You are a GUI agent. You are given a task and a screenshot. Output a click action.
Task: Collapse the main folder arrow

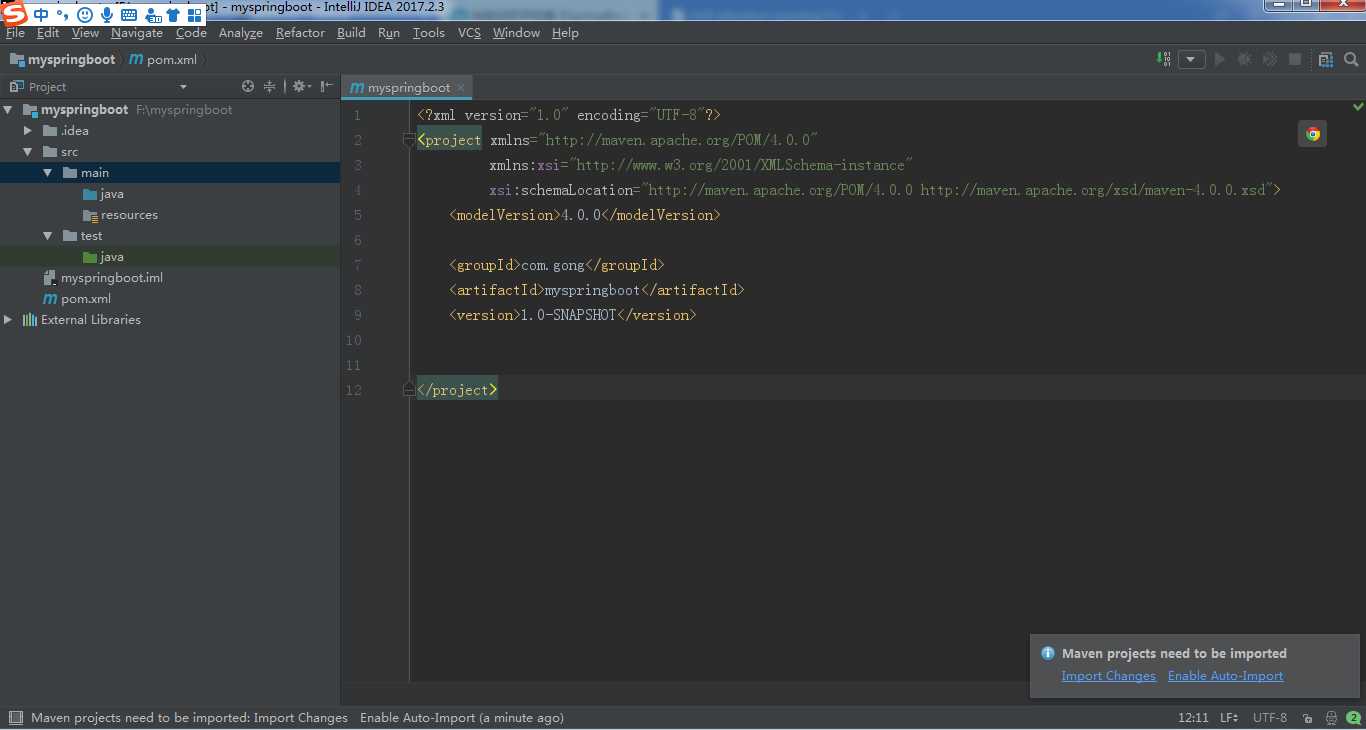coord(48,173)
